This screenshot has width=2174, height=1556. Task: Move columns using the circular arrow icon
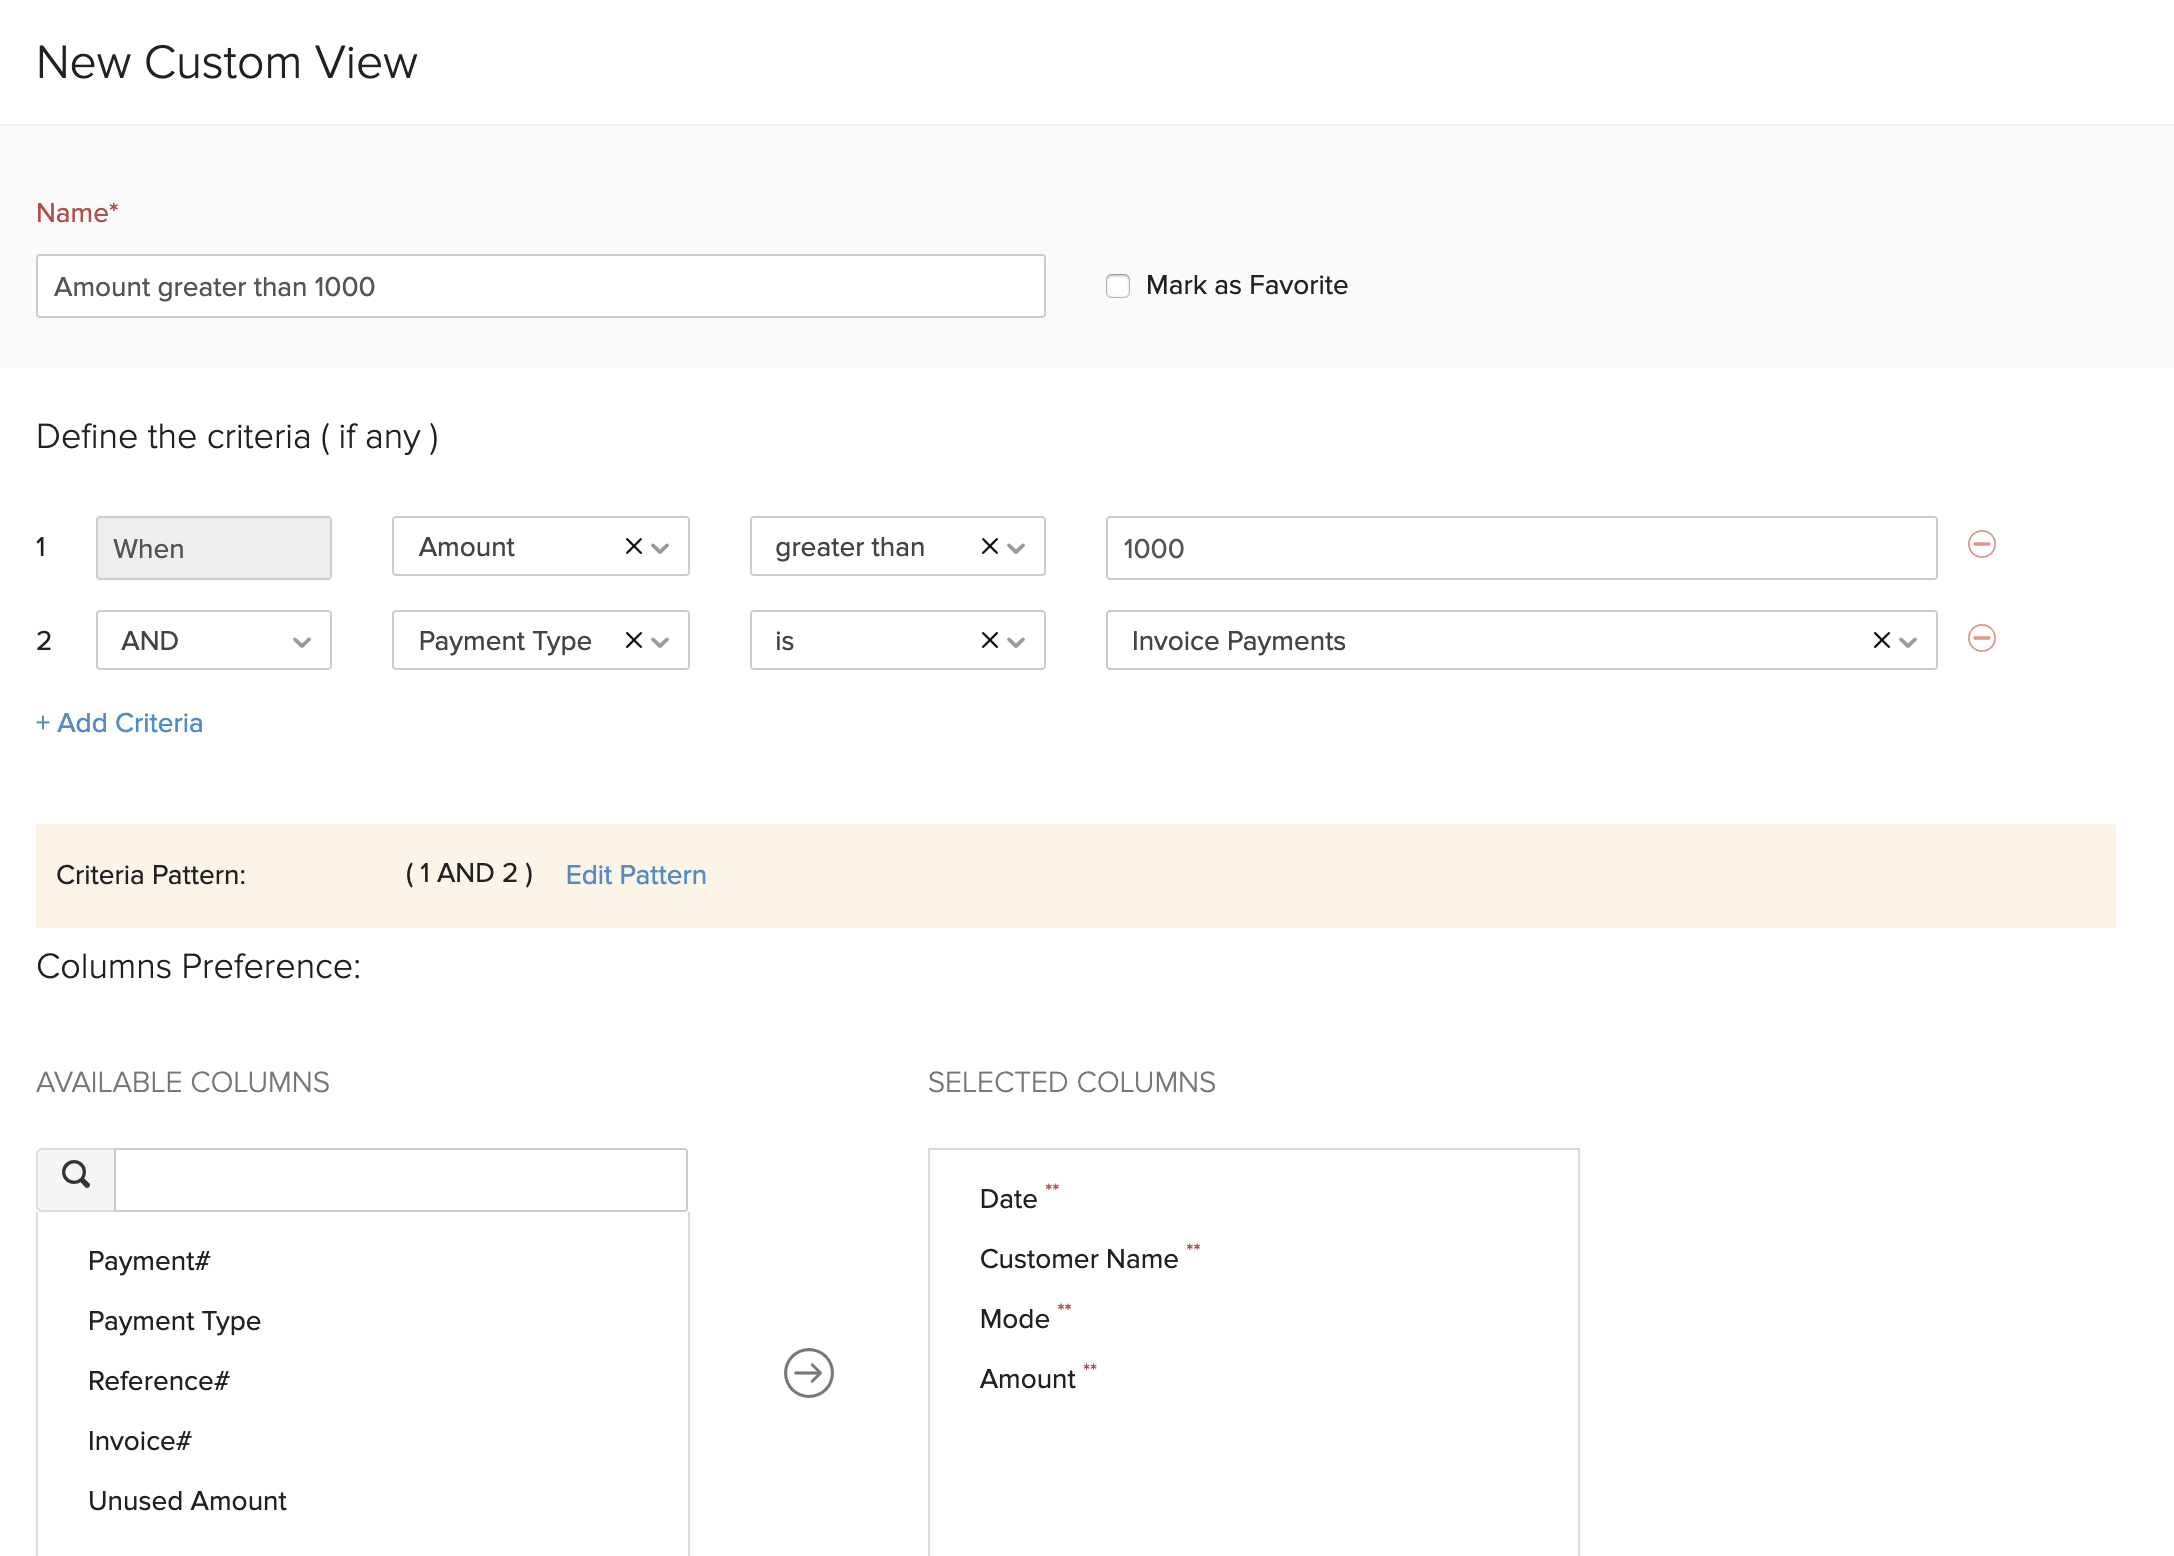pos(807,1374)
